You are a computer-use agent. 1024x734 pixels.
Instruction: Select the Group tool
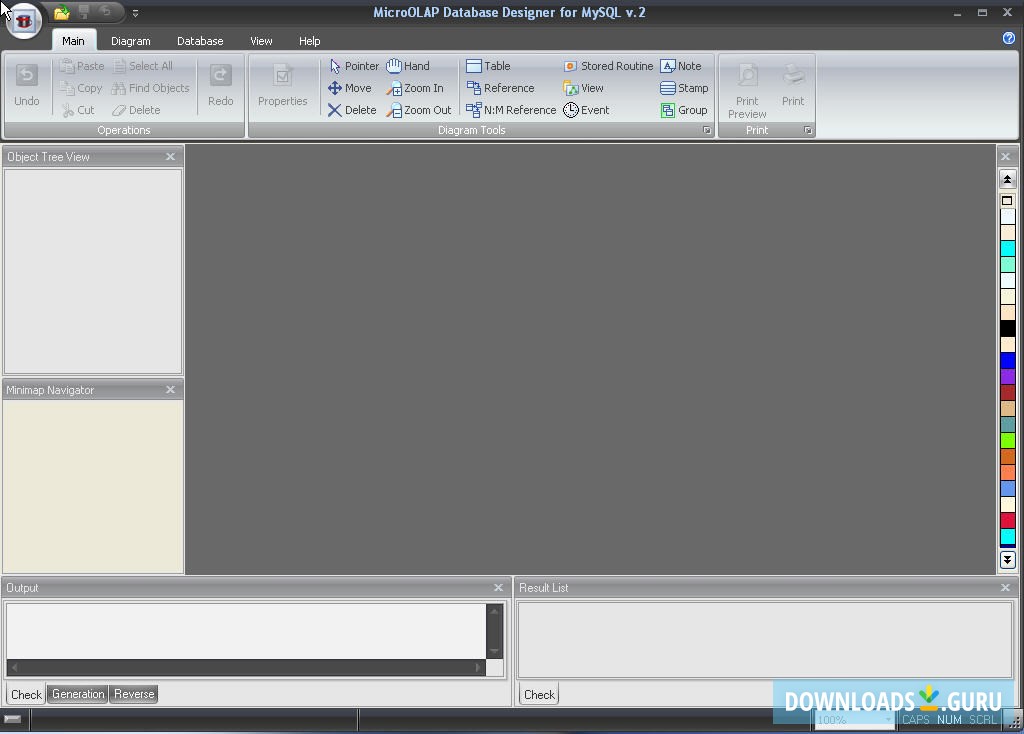684,110
